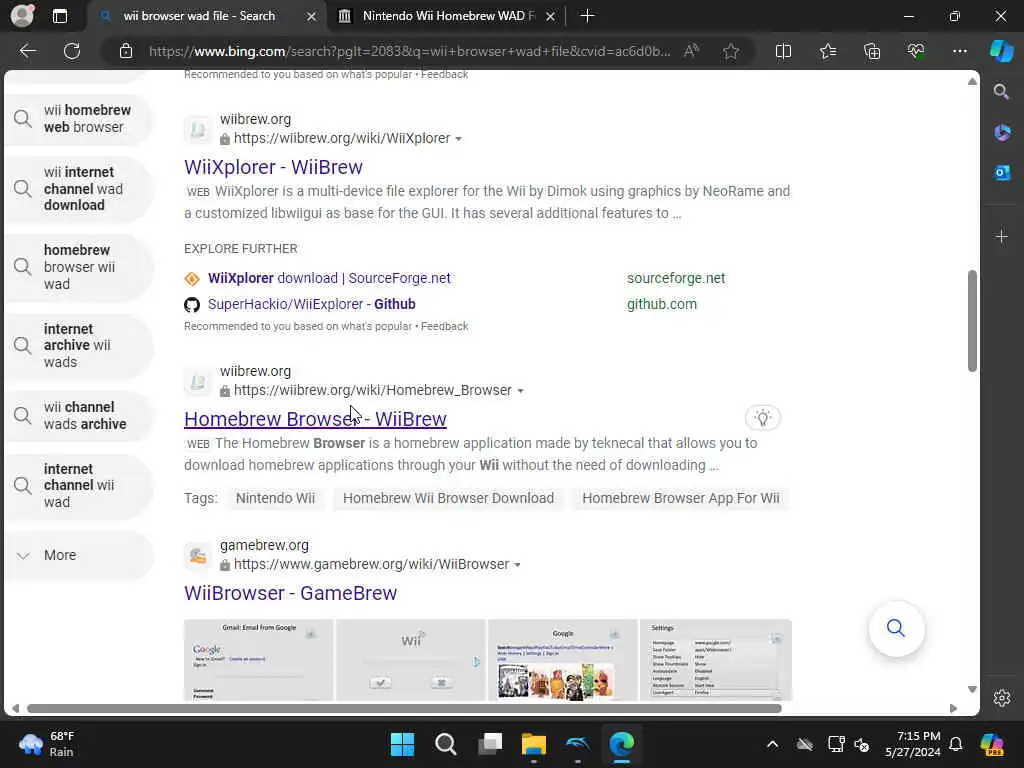The height and width of the screenshot is (768, 1024).
Task: Open the Favorites list icon
Action: 827,51
